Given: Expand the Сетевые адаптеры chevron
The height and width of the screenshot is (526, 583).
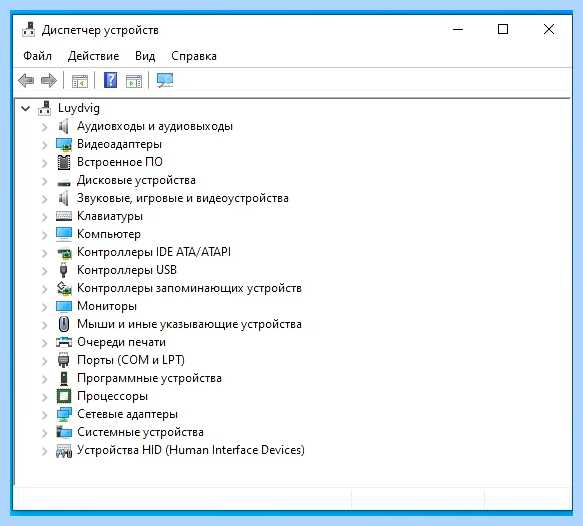Looking at the screenshot, I should [x=44, y=414].
